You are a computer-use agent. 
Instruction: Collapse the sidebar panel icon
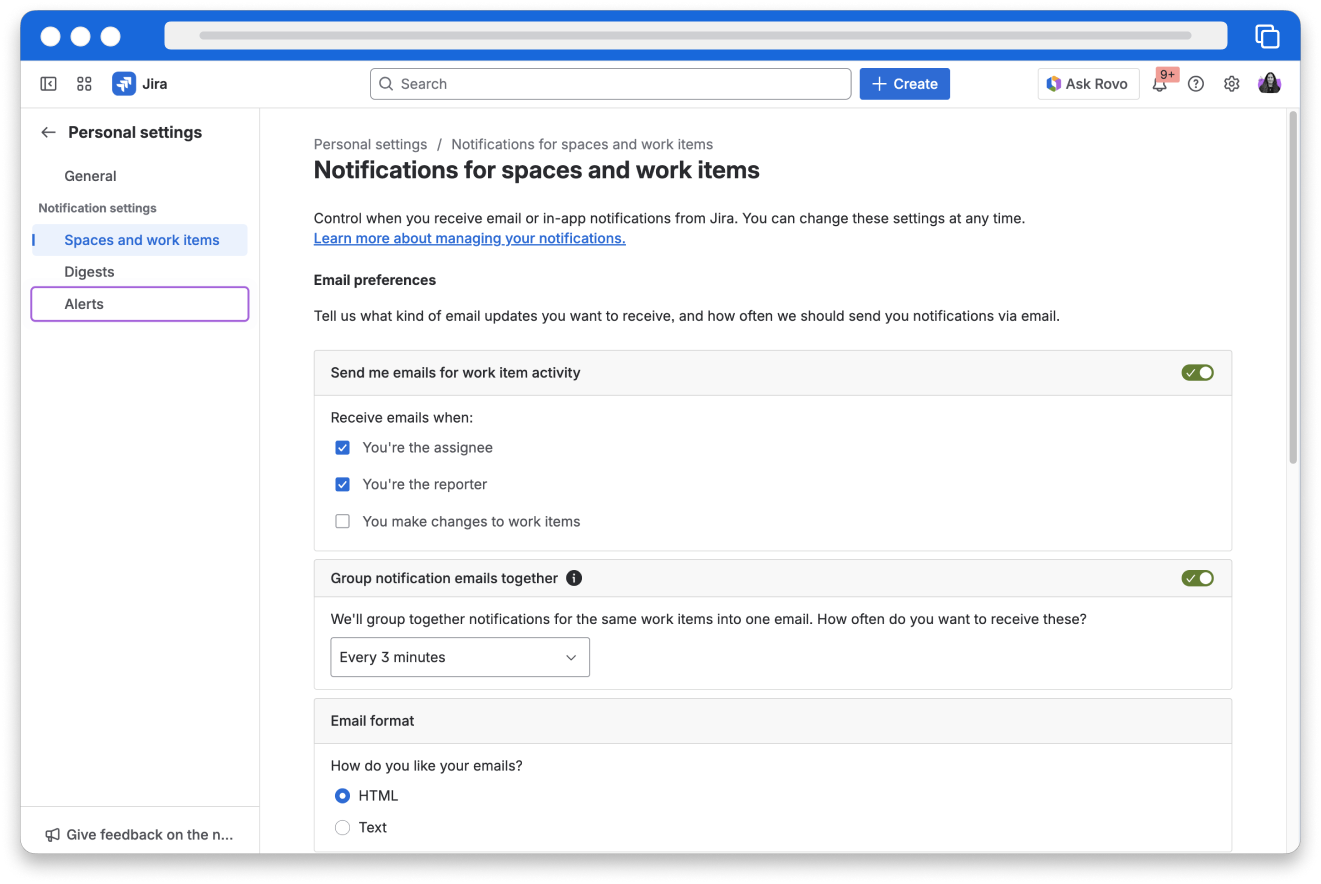point(48,84)
